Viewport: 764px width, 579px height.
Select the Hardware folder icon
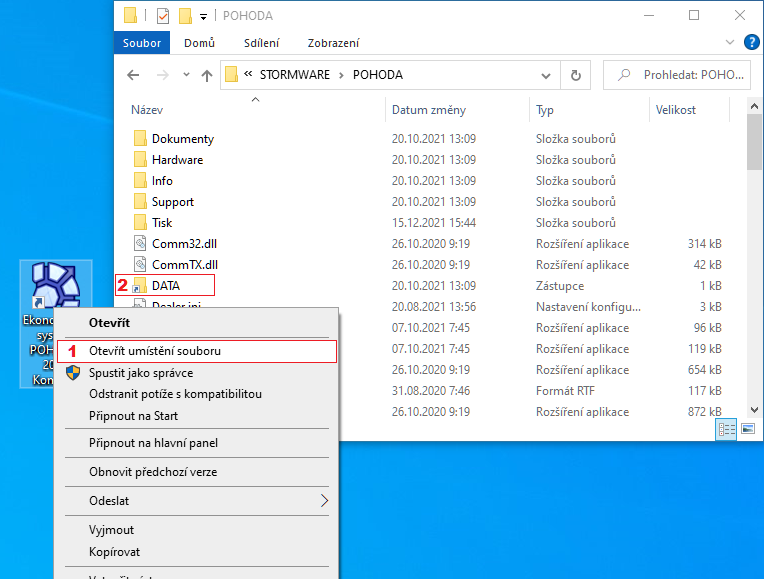click(140, 159)
